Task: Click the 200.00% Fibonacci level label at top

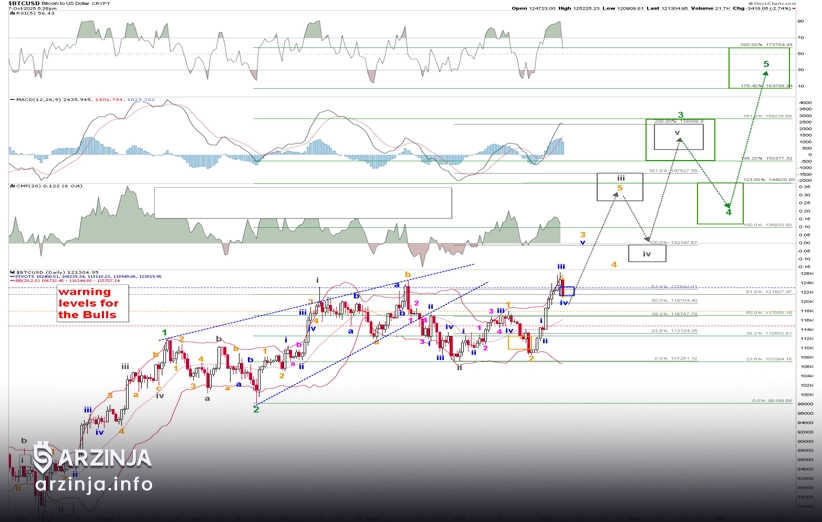Action: point(764,45)
